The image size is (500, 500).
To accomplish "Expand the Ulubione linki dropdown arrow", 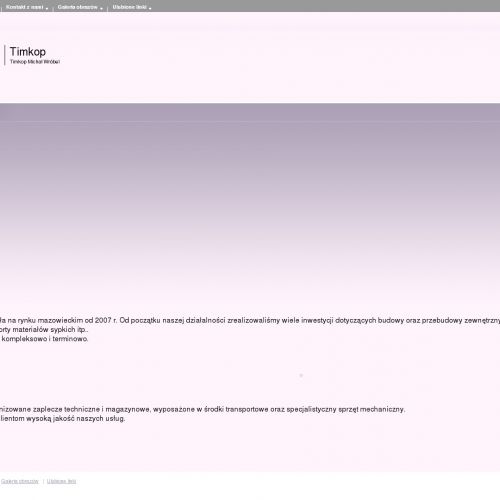I will coord(150,8).
